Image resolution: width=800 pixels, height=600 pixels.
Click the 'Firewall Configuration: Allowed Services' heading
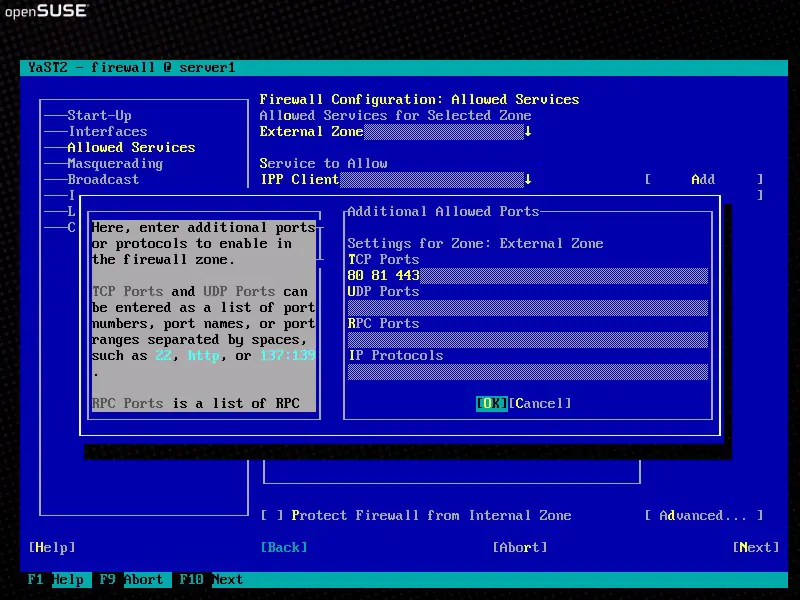(419, 99)
